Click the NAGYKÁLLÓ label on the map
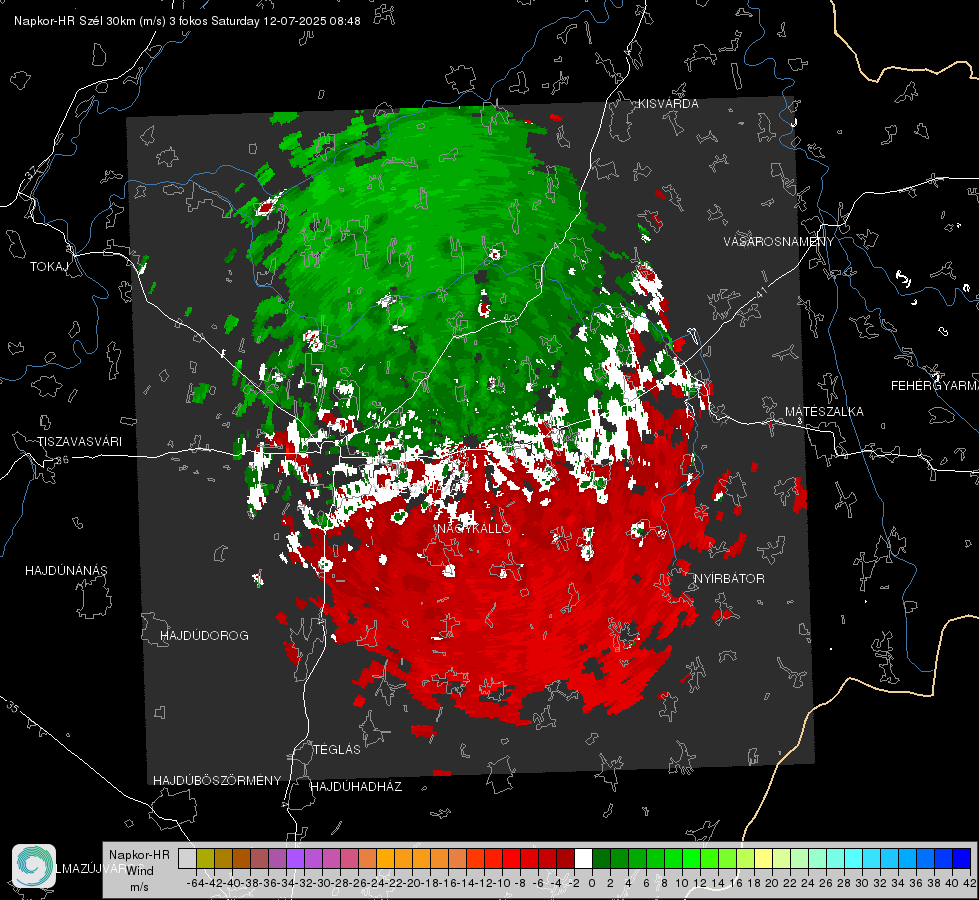This screenshot has height=900, width=979. 474,528
